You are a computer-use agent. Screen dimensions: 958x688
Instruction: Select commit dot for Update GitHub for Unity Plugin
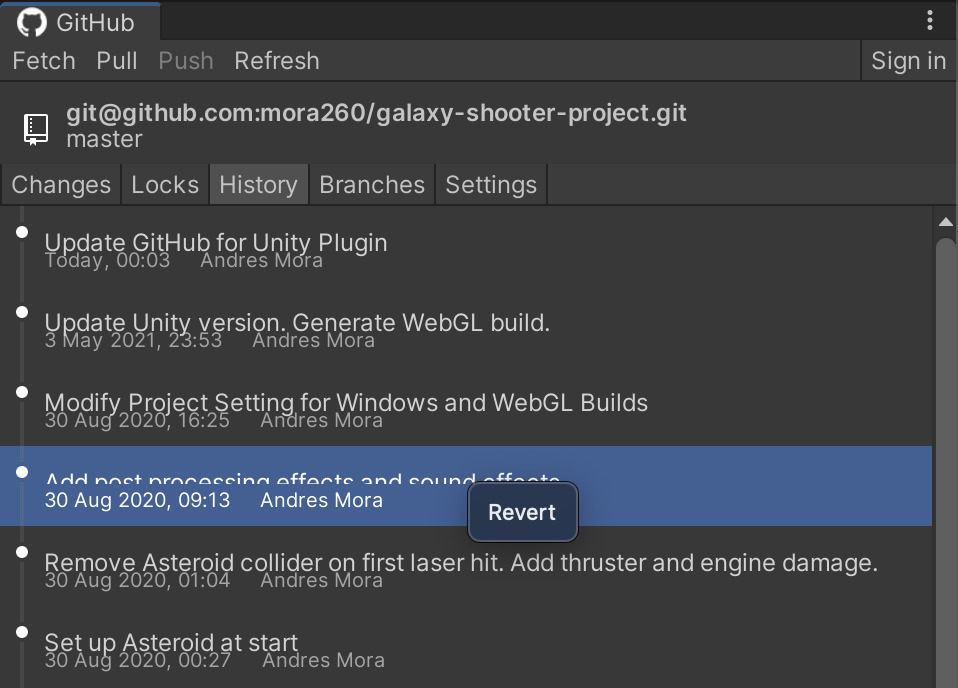22,232
